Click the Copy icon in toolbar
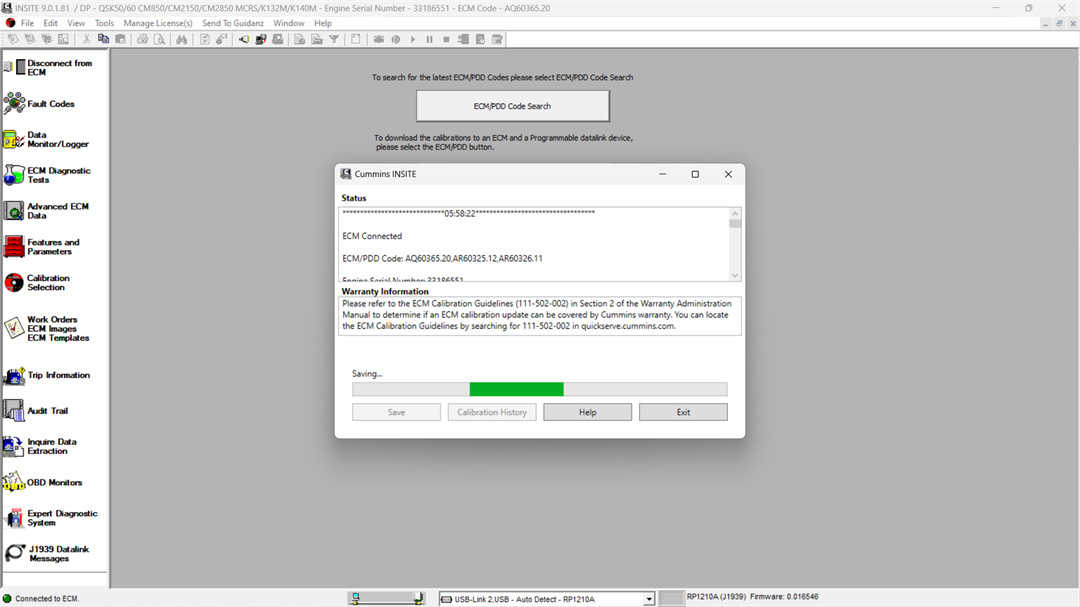Screen dimensions: 1080x607 (104, 39)
